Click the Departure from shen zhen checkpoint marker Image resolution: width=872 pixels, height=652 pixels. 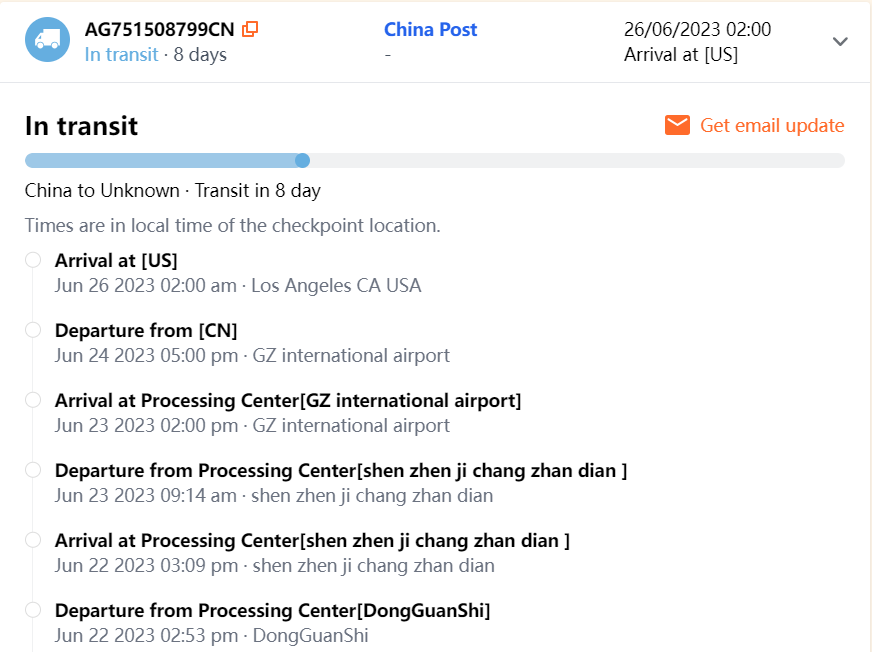[x=33, y=470]
